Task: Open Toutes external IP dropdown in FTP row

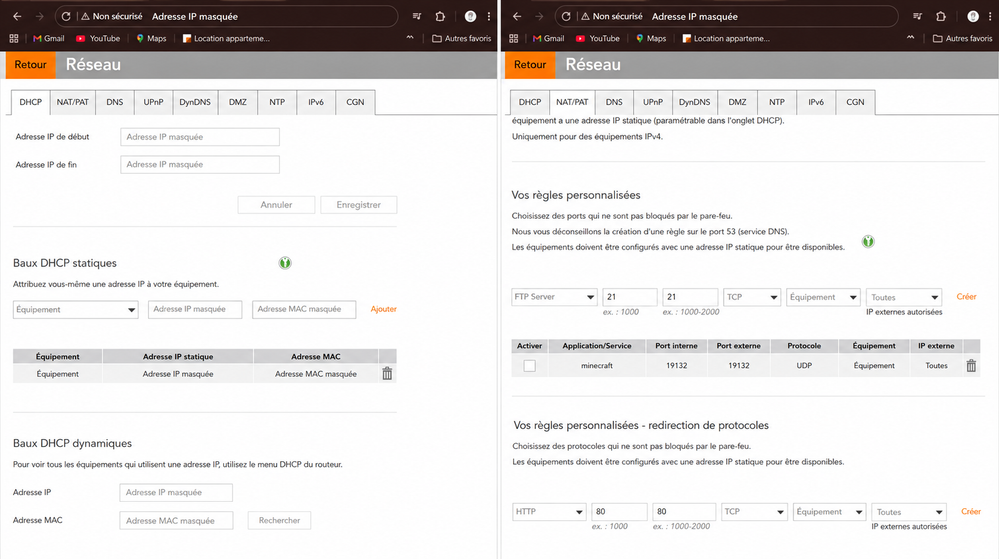Action: tap(904, 297)
